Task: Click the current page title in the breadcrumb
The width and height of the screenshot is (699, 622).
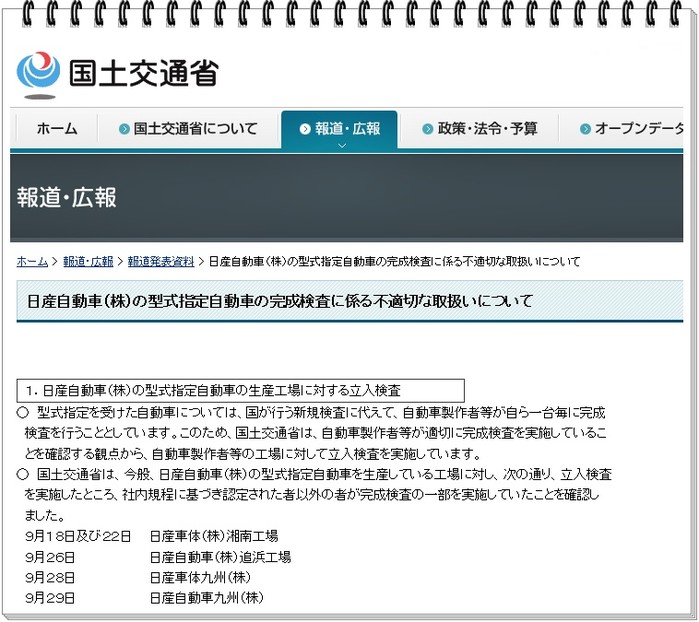Action: click(x=395, y=261)
